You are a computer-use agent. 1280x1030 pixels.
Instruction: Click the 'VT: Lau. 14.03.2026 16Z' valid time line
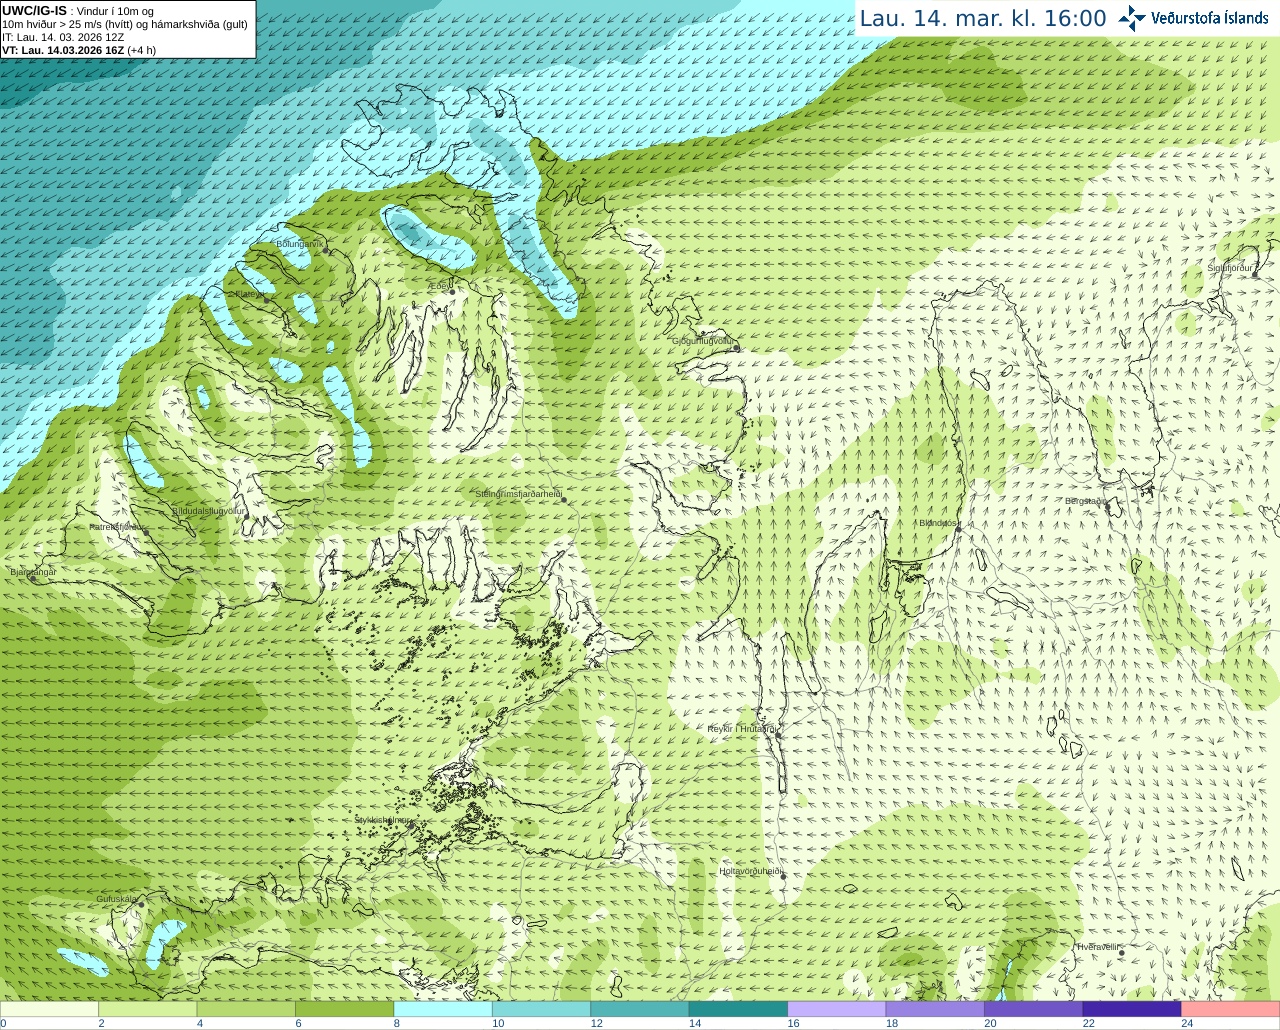79,50
